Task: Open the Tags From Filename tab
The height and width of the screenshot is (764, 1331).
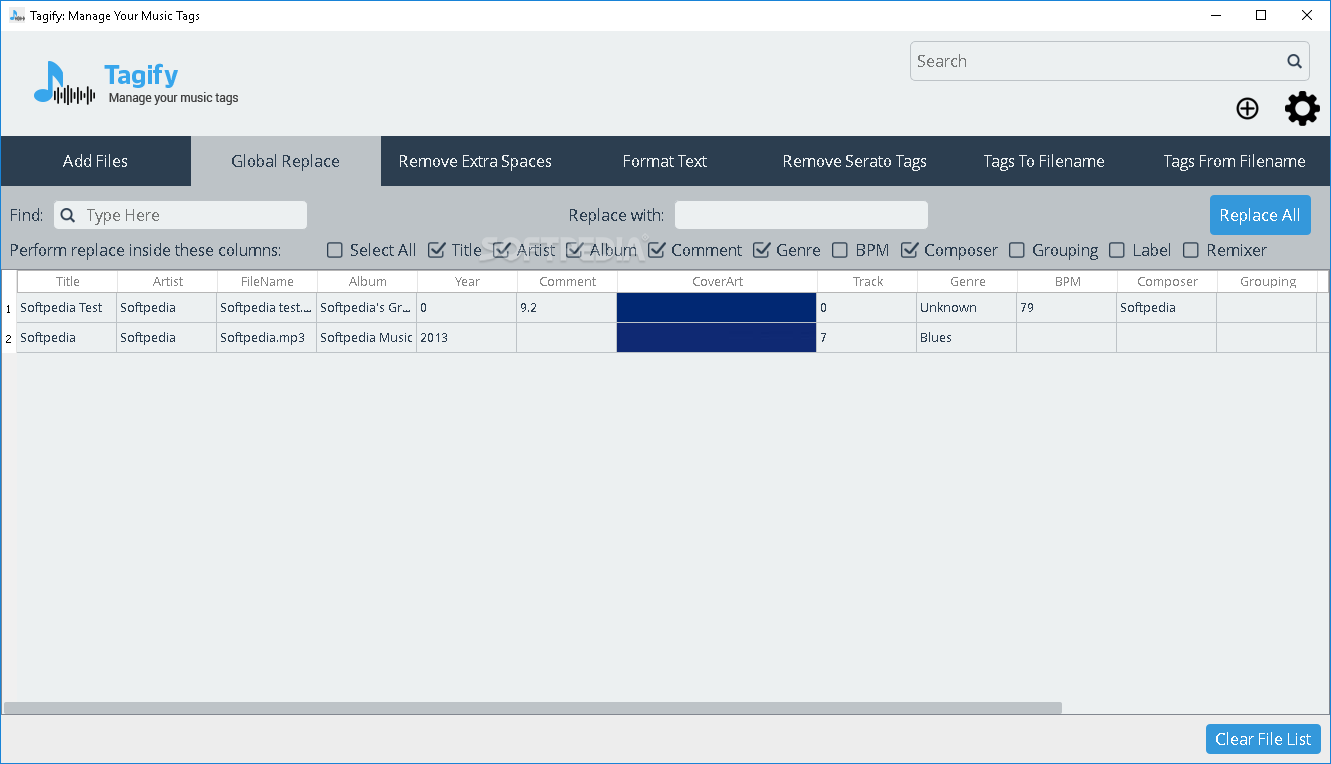Action: [1234, 161]
